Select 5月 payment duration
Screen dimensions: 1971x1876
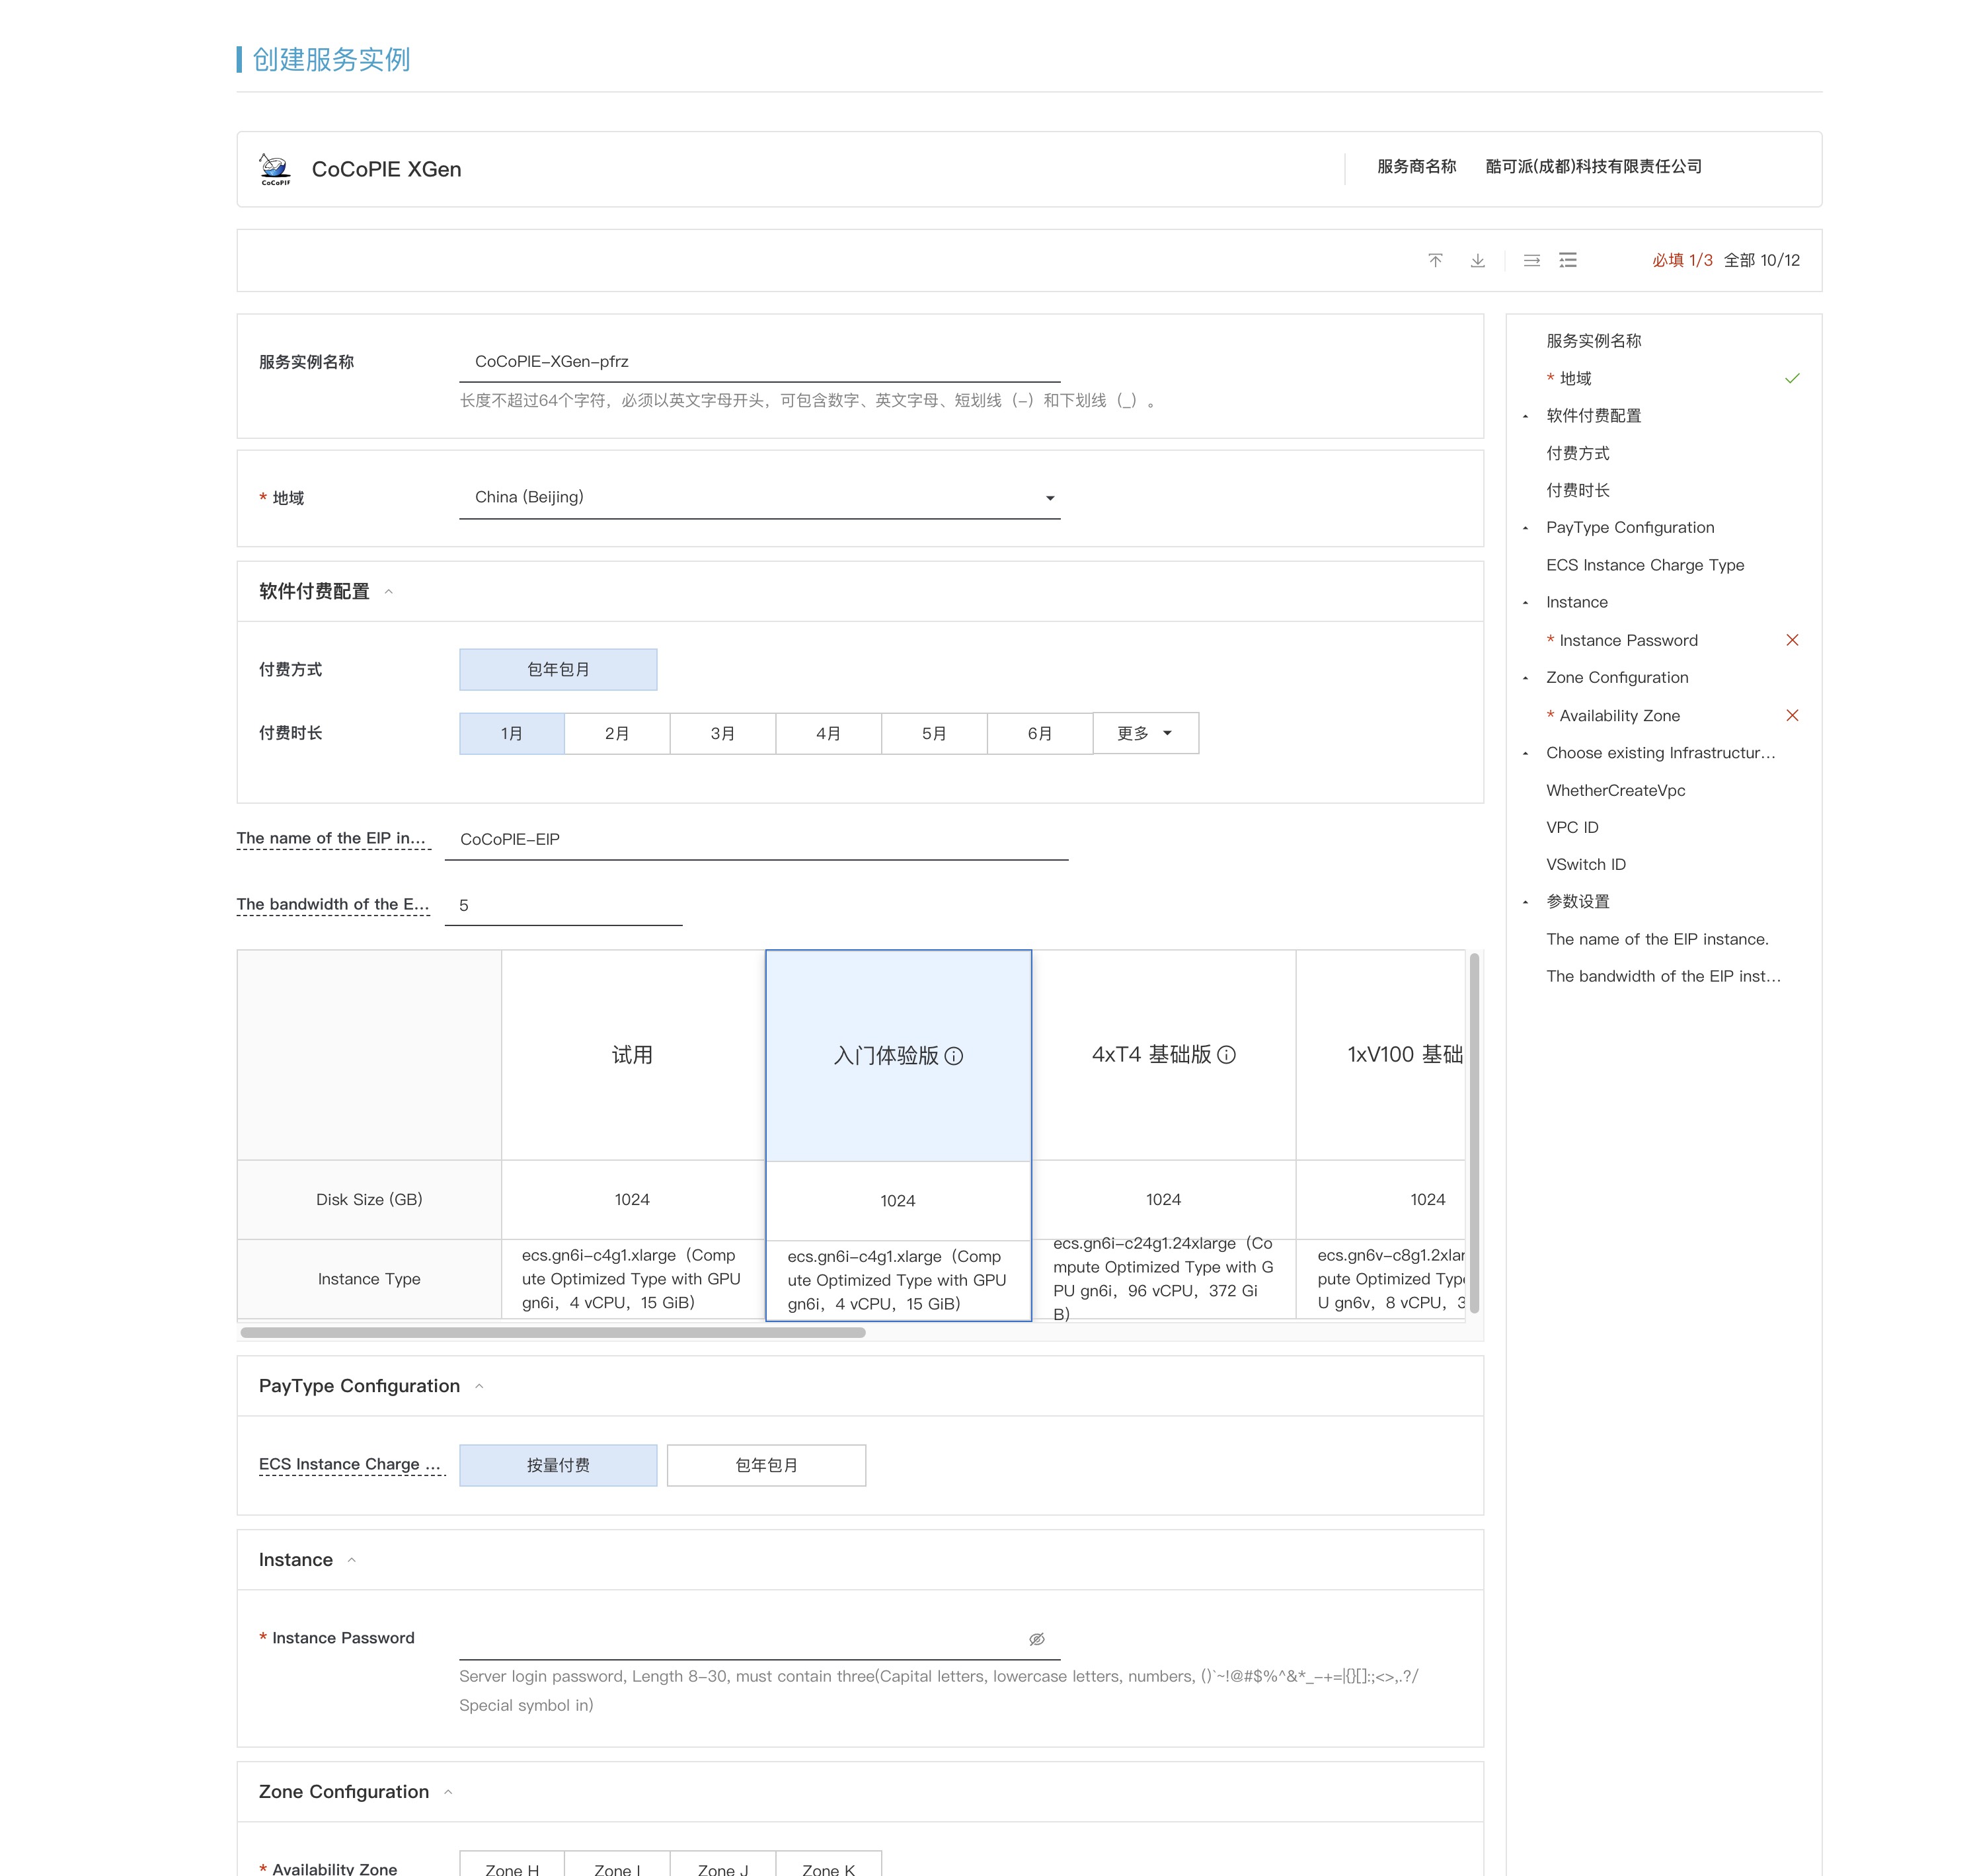click(934, 733)
